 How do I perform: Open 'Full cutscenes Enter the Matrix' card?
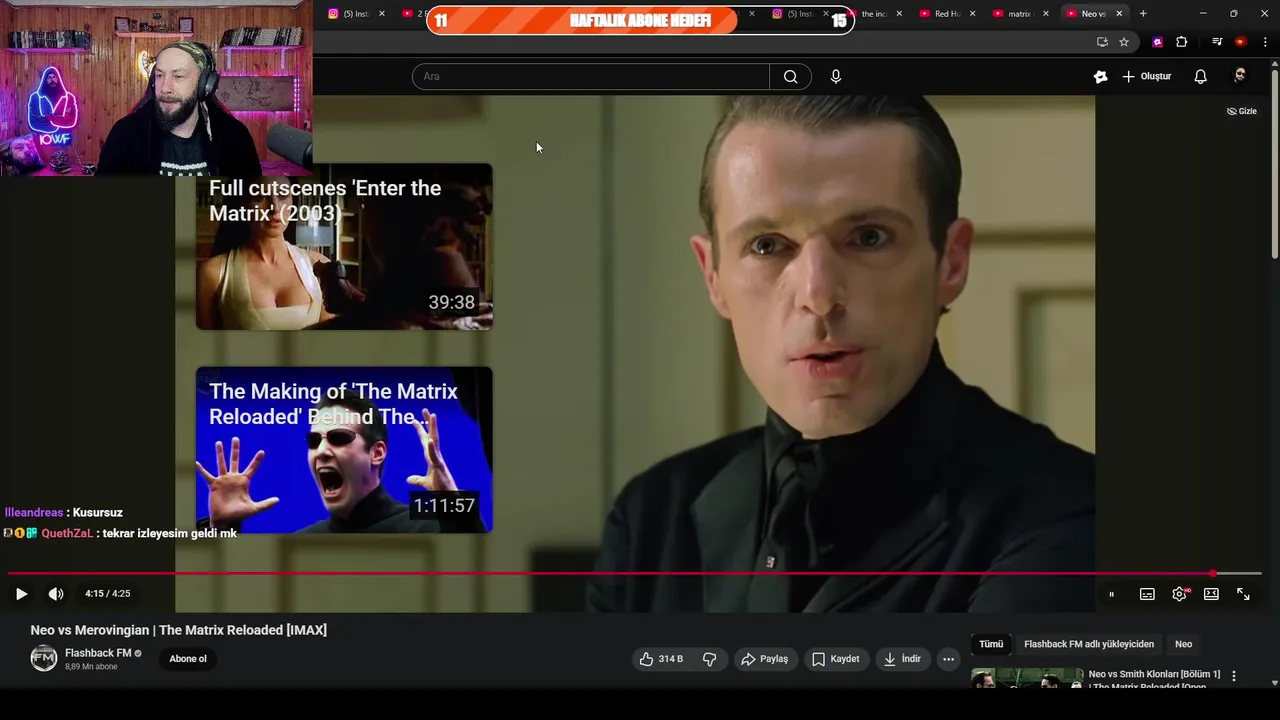click(344, 247)
